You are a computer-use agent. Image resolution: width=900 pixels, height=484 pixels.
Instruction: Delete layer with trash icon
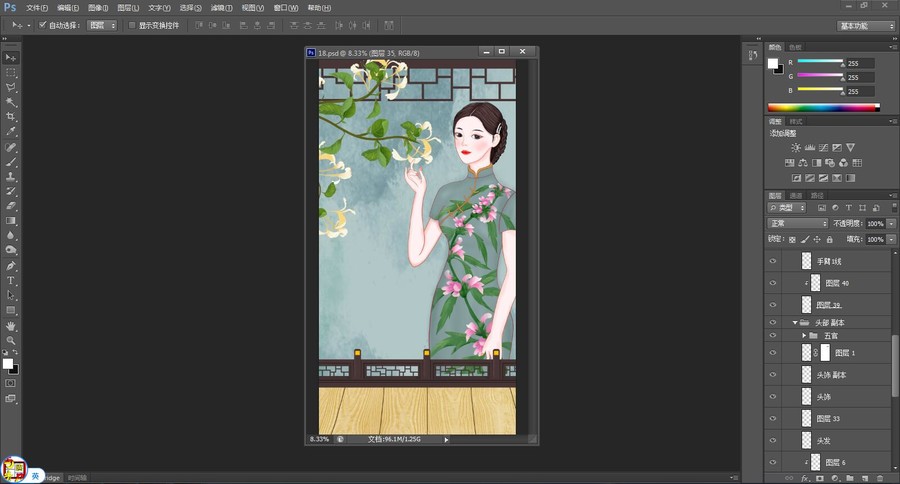pyautogui.click(x=880, y=478)
